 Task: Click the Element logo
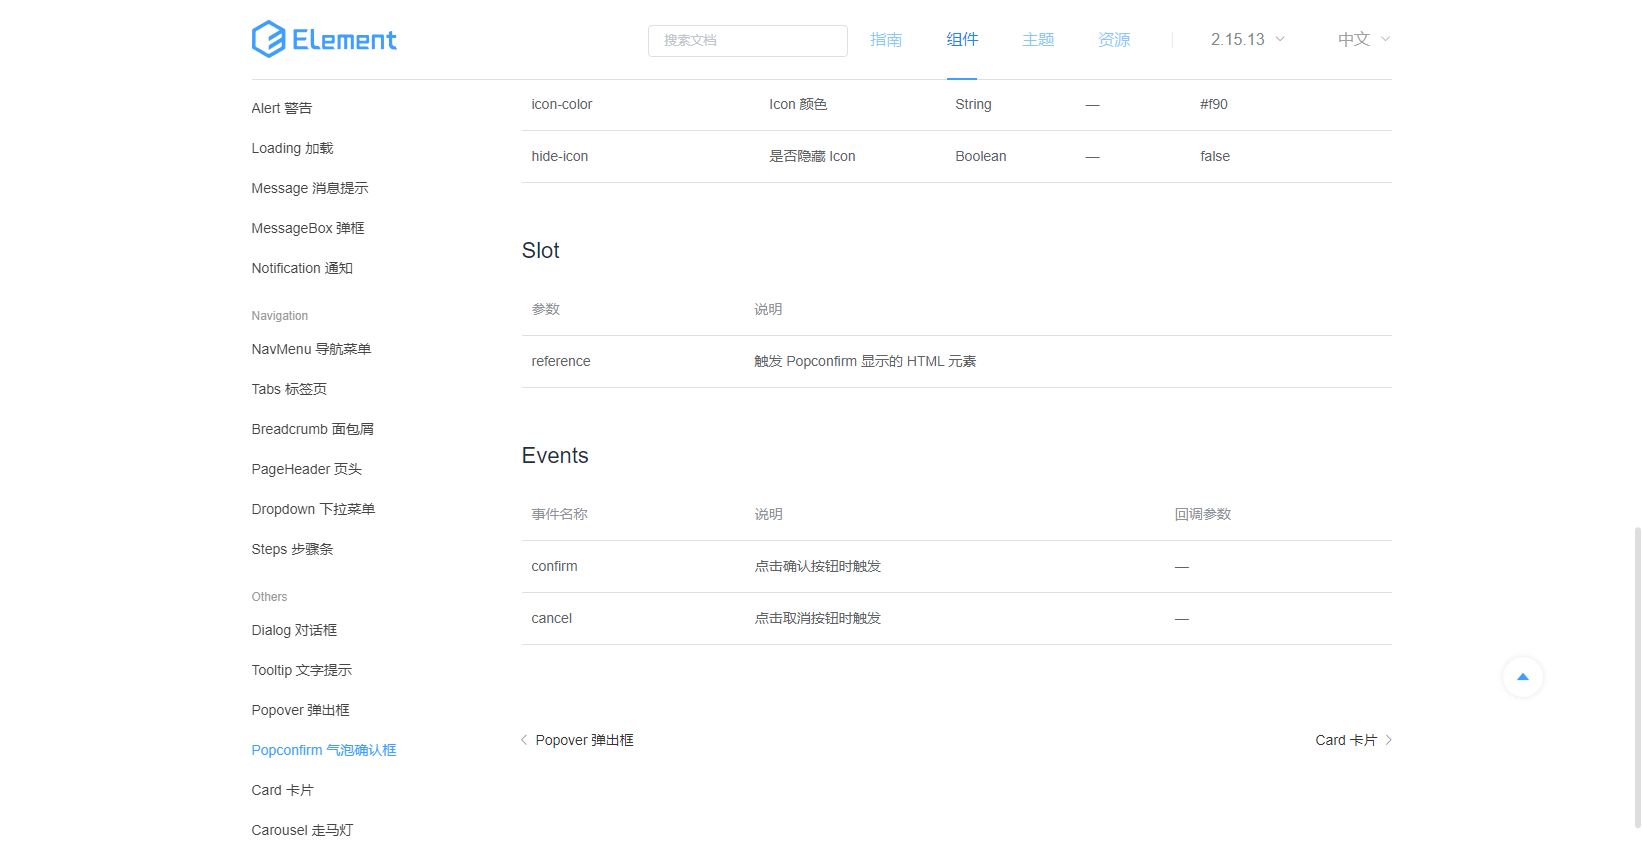(x=324, y=40)
